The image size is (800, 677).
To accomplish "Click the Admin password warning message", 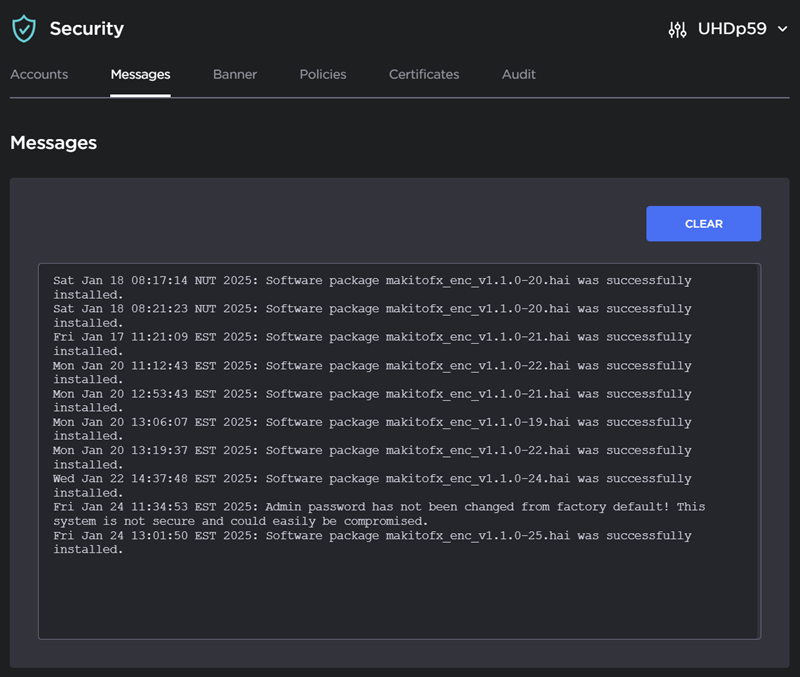I will tap(378, 514).
